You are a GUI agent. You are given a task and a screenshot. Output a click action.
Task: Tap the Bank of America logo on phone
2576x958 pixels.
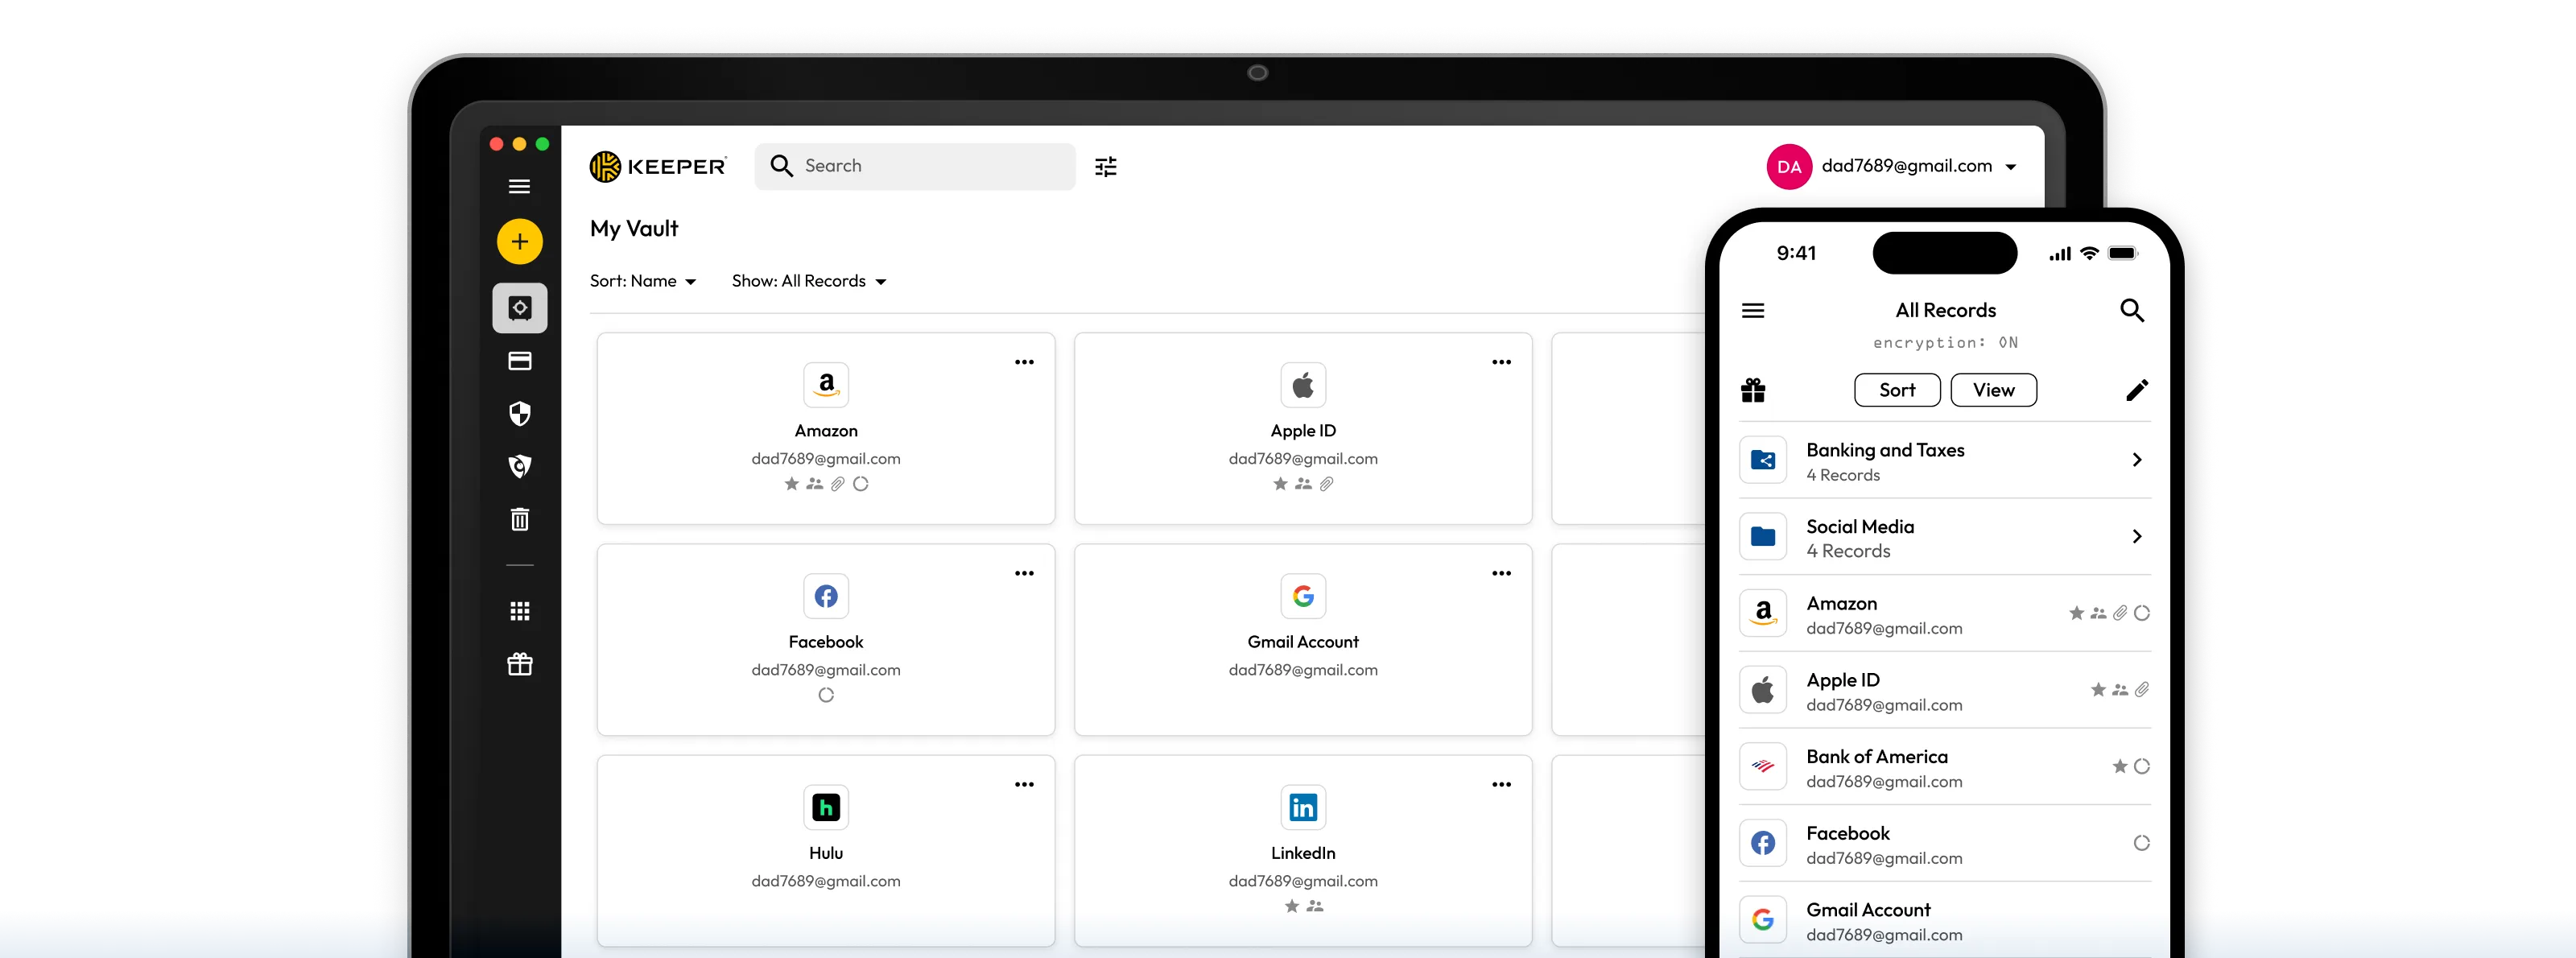point(1763,767)
